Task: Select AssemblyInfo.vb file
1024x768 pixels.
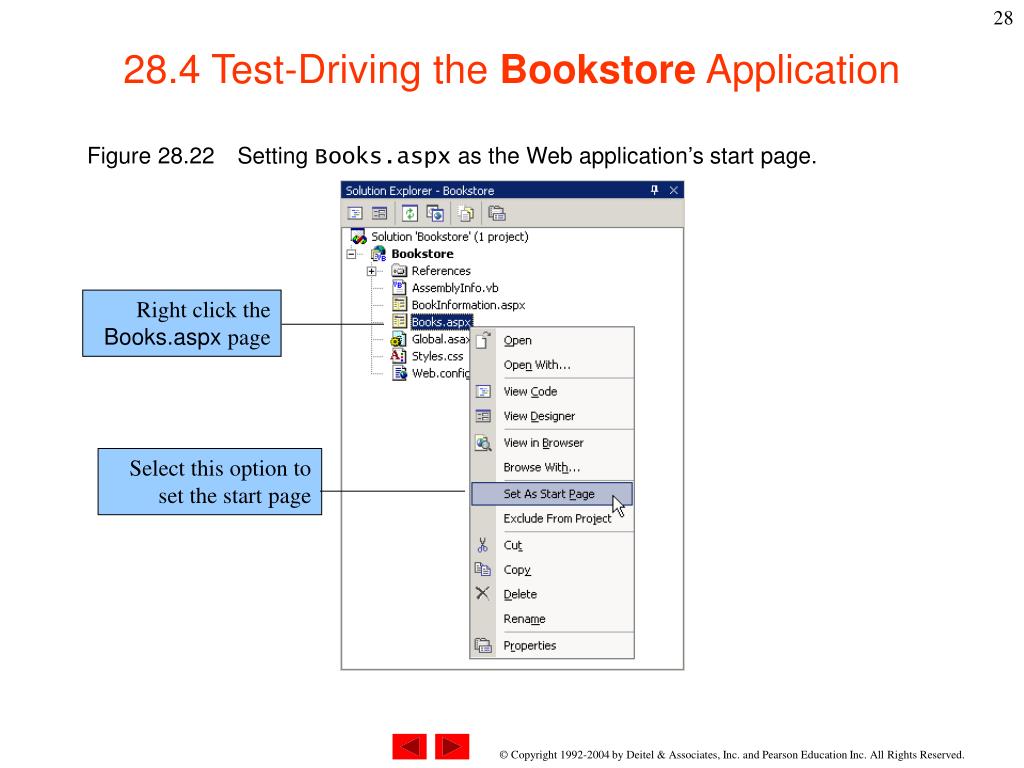Action: [455, 288]
